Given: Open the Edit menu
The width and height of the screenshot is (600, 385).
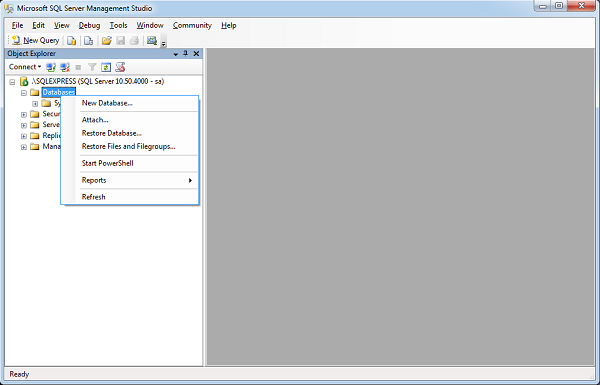Looking at the screenshot, I should (x=38, y=26).
